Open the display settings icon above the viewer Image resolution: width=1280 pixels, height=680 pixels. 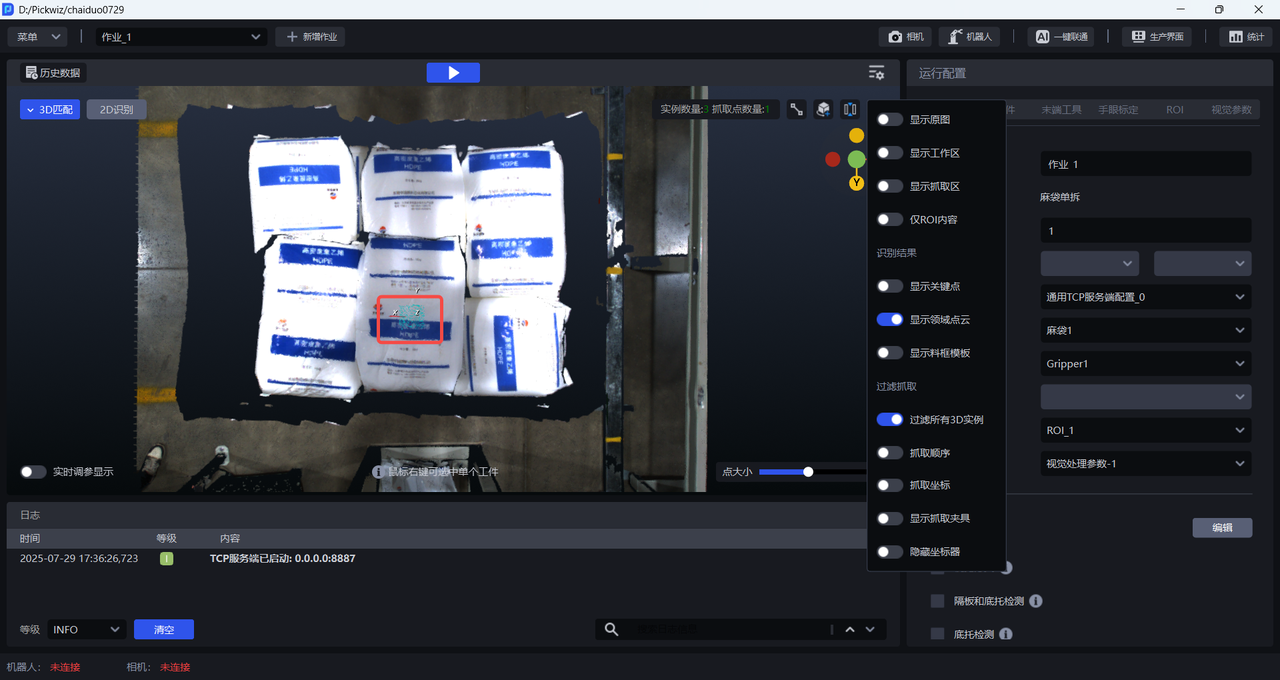pyautogui.click(x=876, y=73)
